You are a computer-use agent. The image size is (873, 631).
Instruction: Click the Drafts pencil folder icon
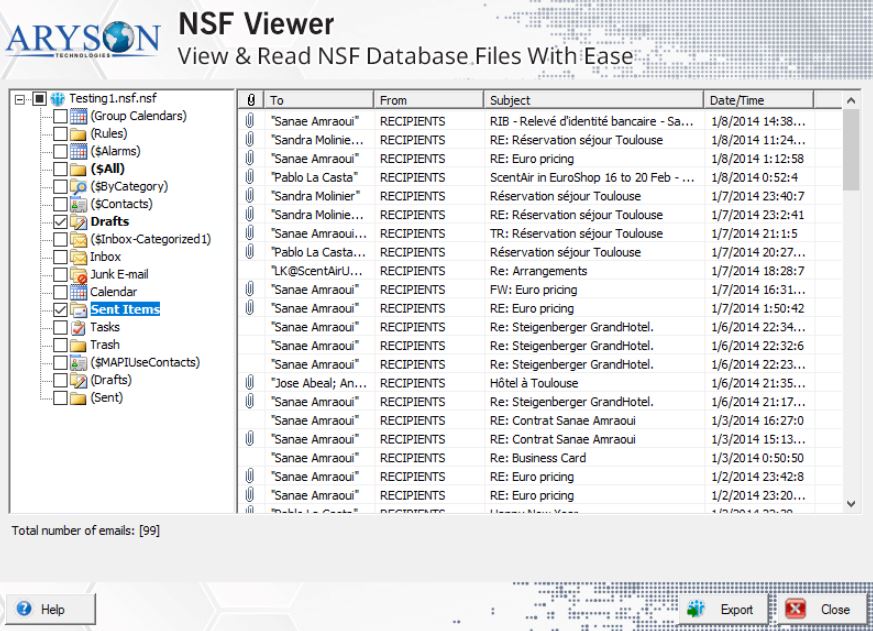click(79, 222)
